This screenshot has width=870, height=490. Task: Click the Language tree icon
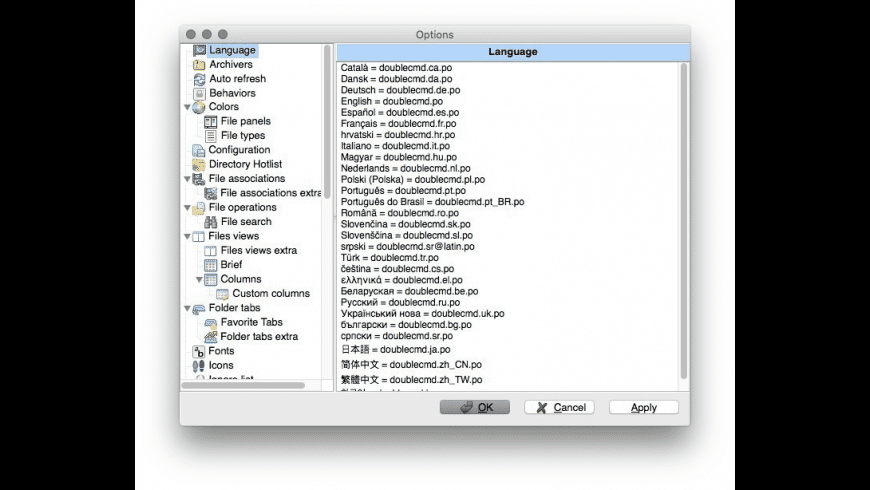(x=200, y=50)
